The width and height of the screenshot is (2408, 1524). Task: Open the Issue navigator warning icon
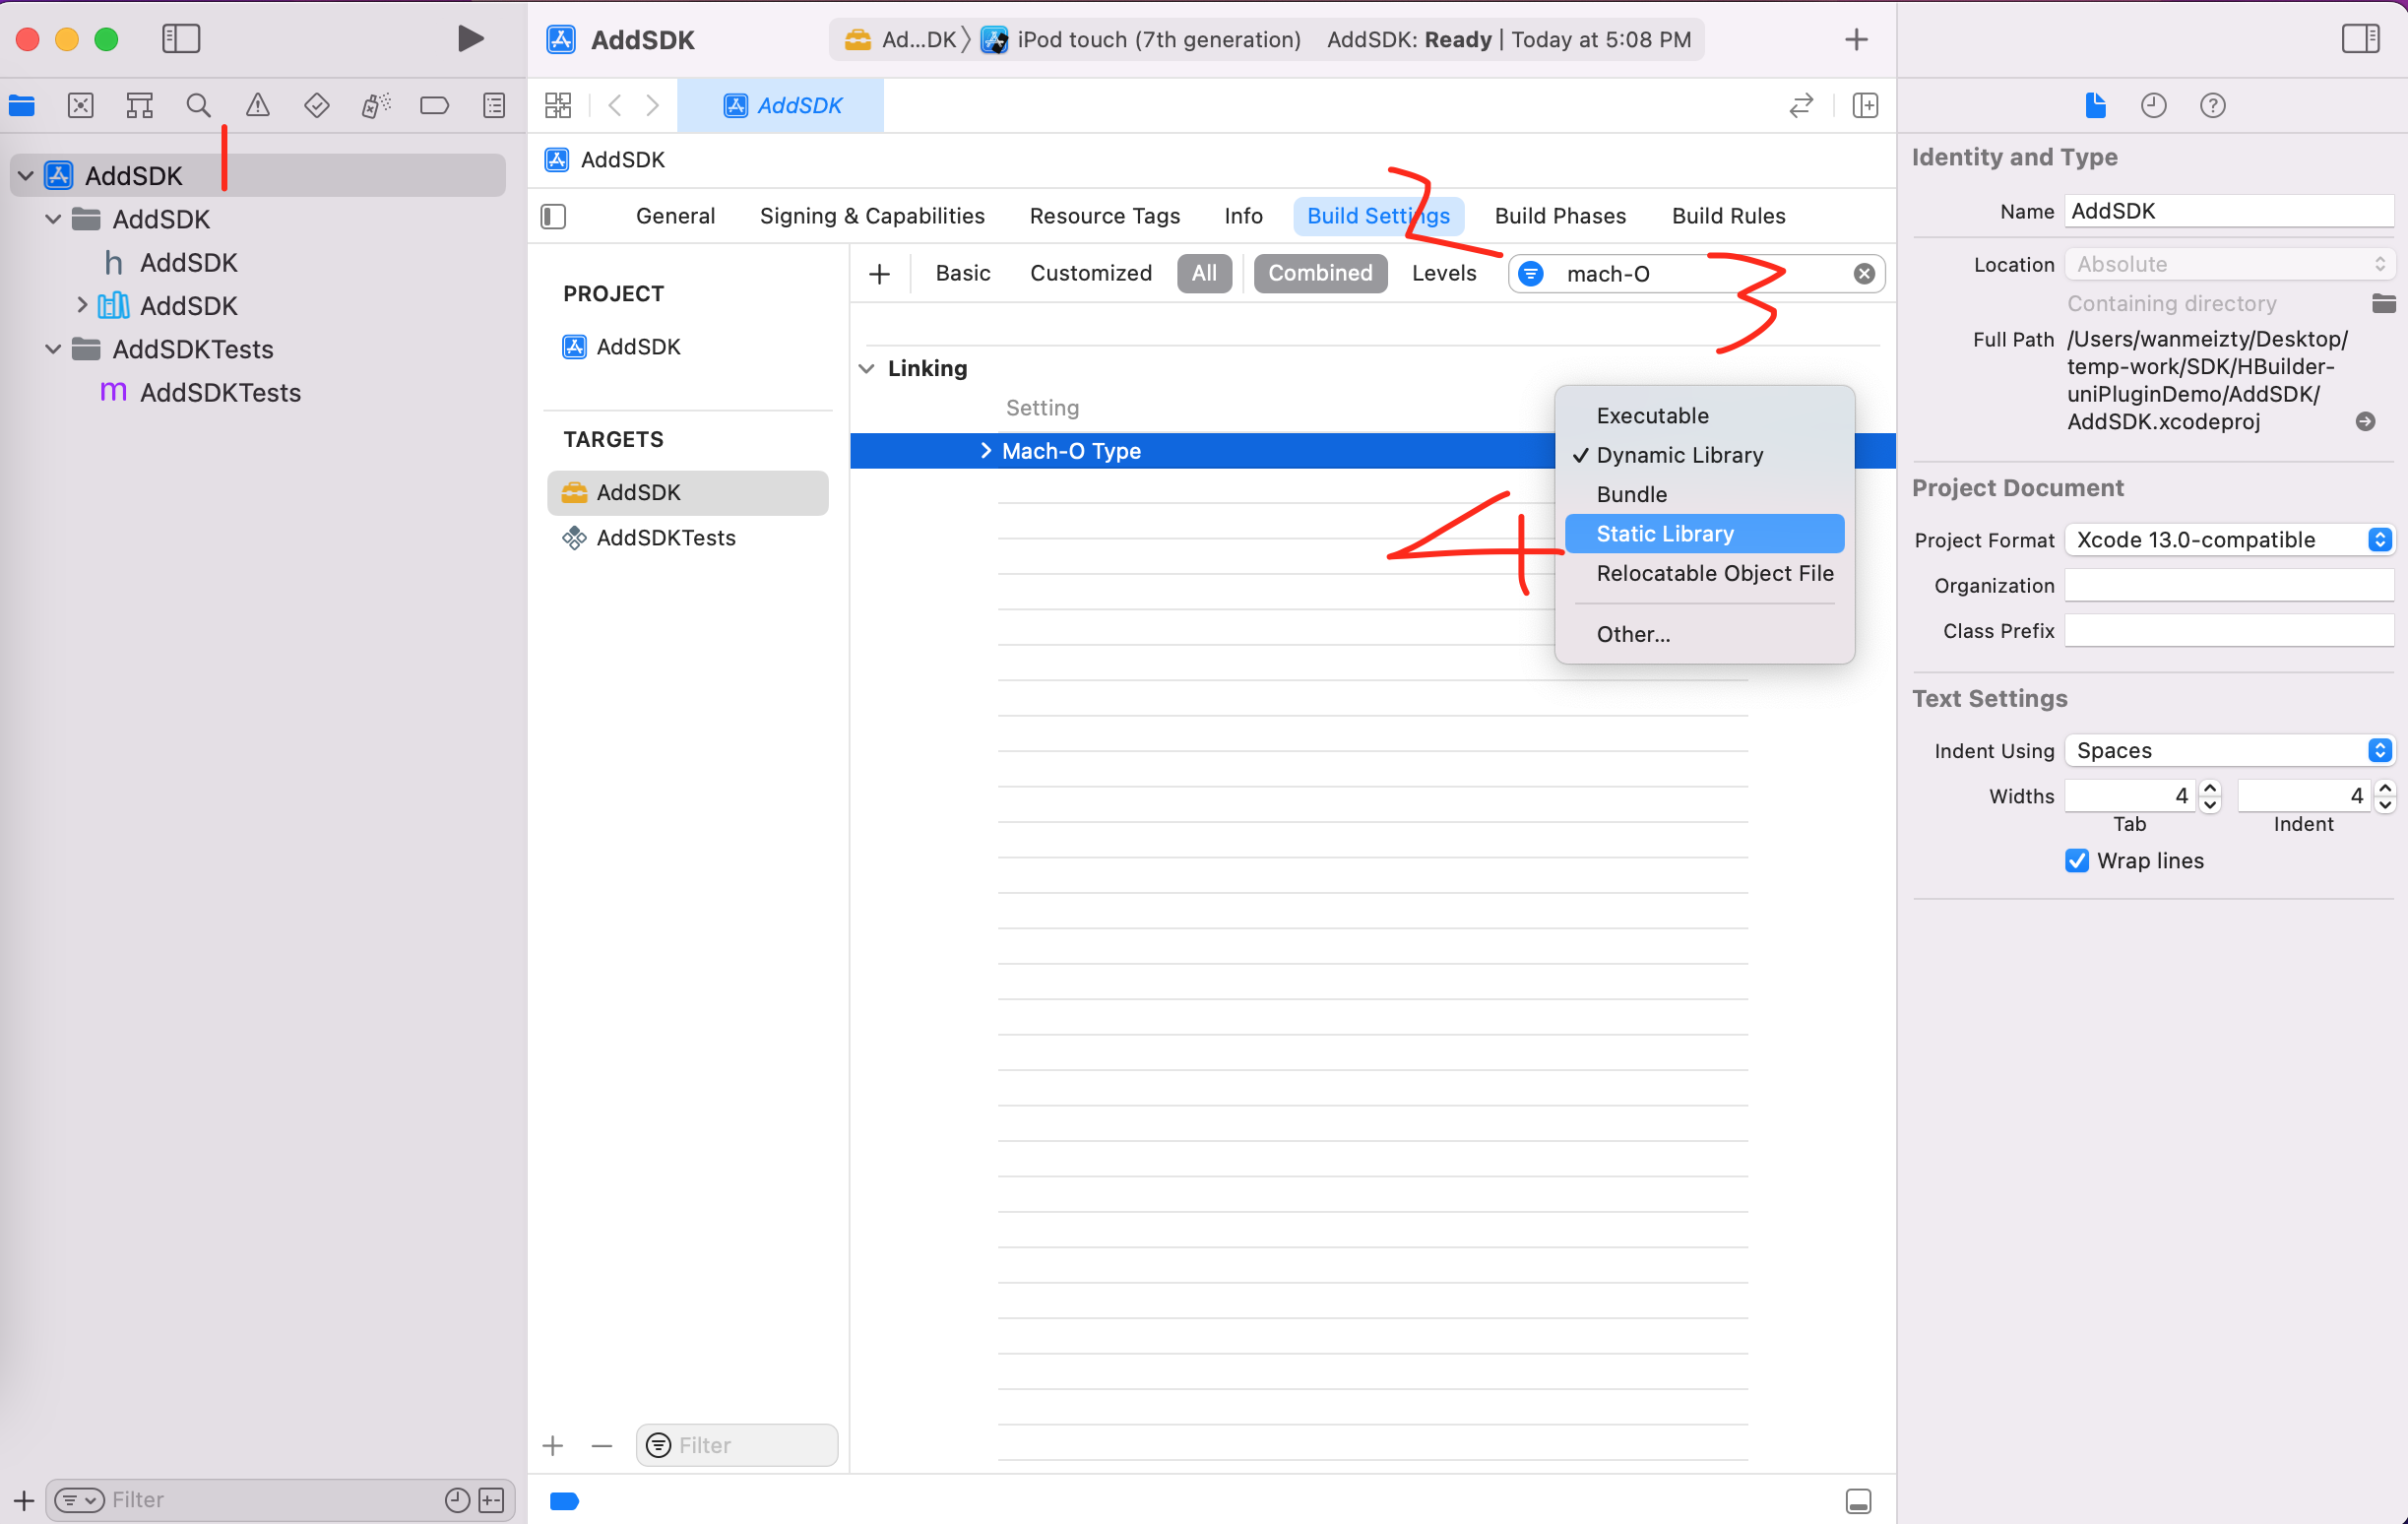pyautogui.click(x=257, y=105)
